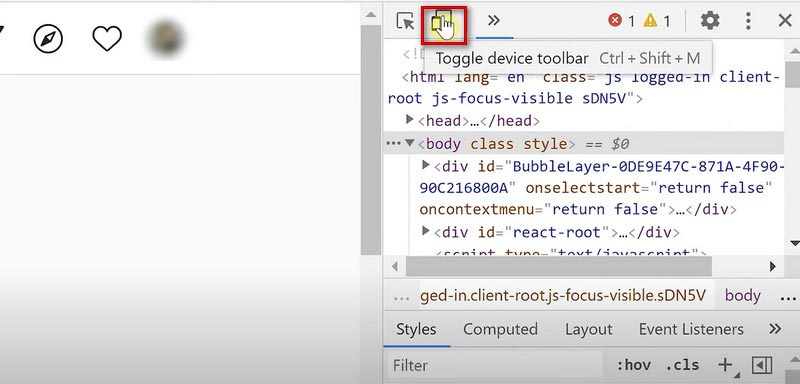The width and height of the screenshot is (800, 384).
Task: Close the DevTools panel
Action: coord(785,21)
